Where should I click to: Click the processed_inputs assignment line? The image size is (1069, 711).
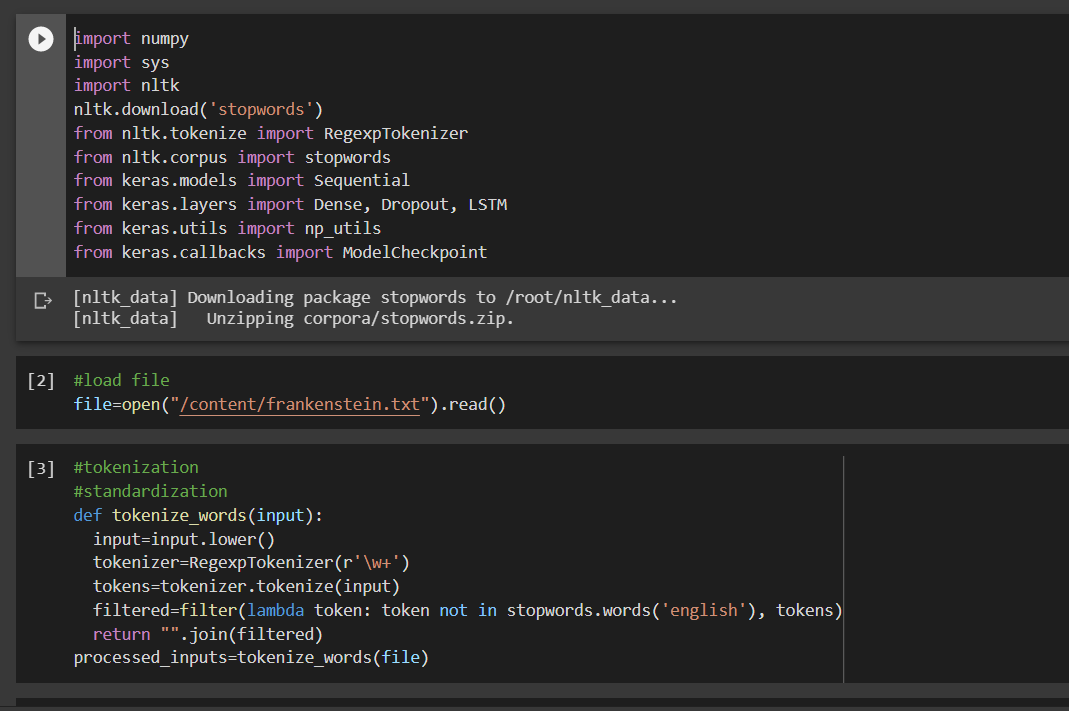coord(252,658)
